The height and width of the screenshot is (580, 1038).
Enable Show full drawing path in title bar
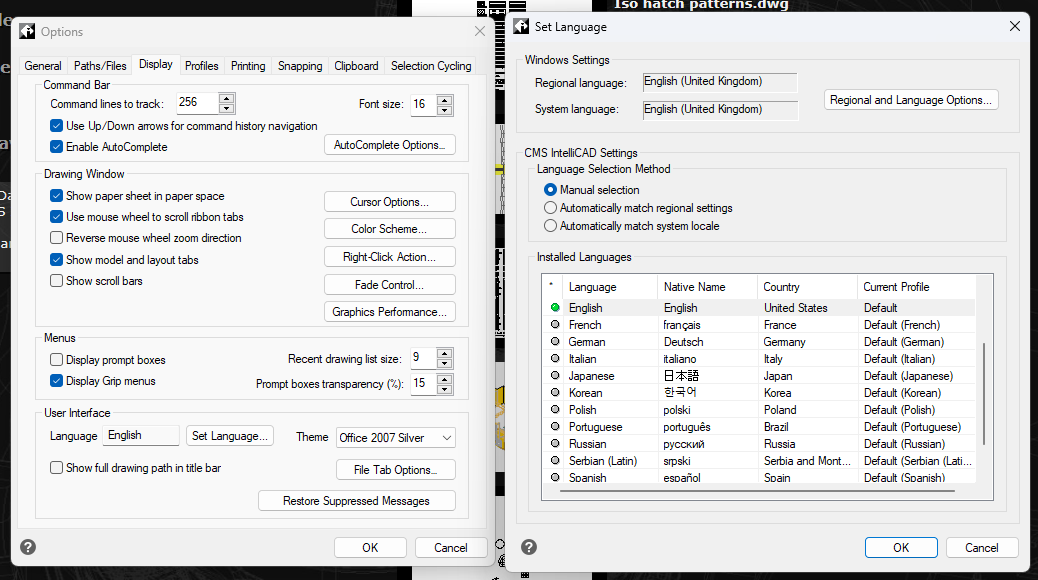coord(56,467)
